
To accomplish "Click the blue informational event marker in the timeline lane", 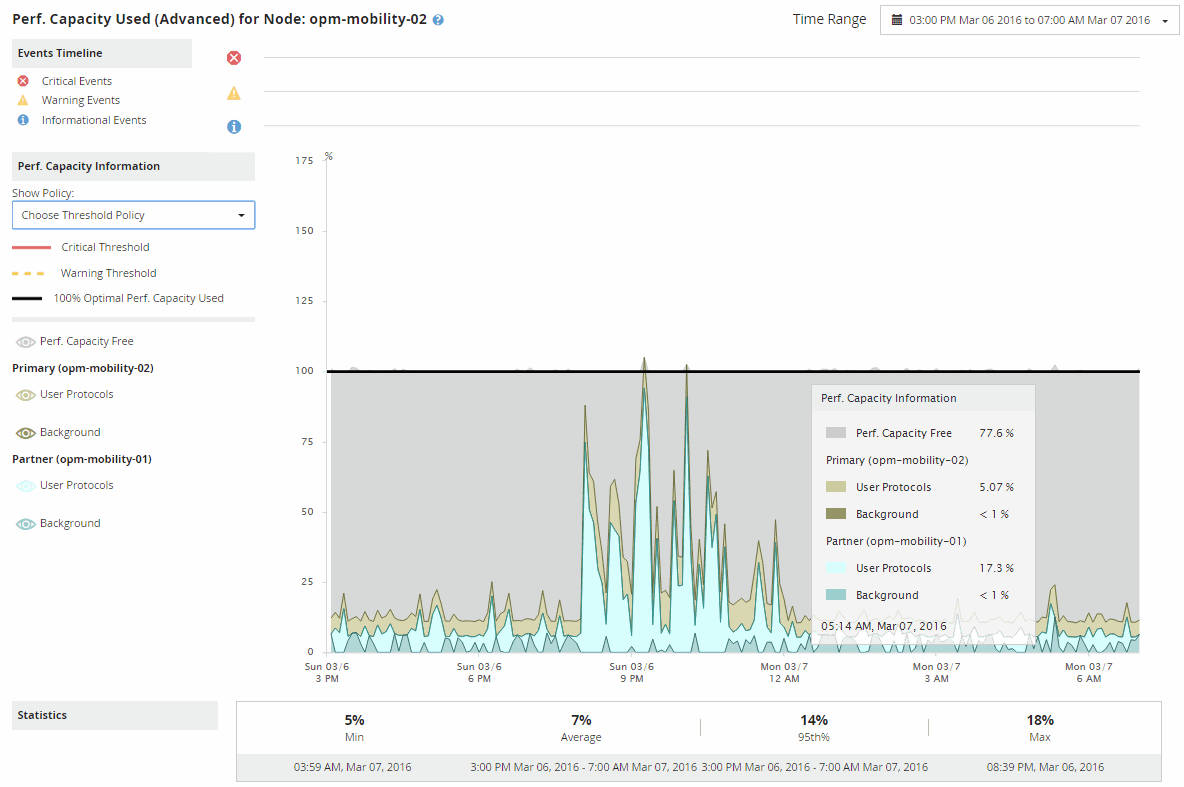I will point(234,127).
